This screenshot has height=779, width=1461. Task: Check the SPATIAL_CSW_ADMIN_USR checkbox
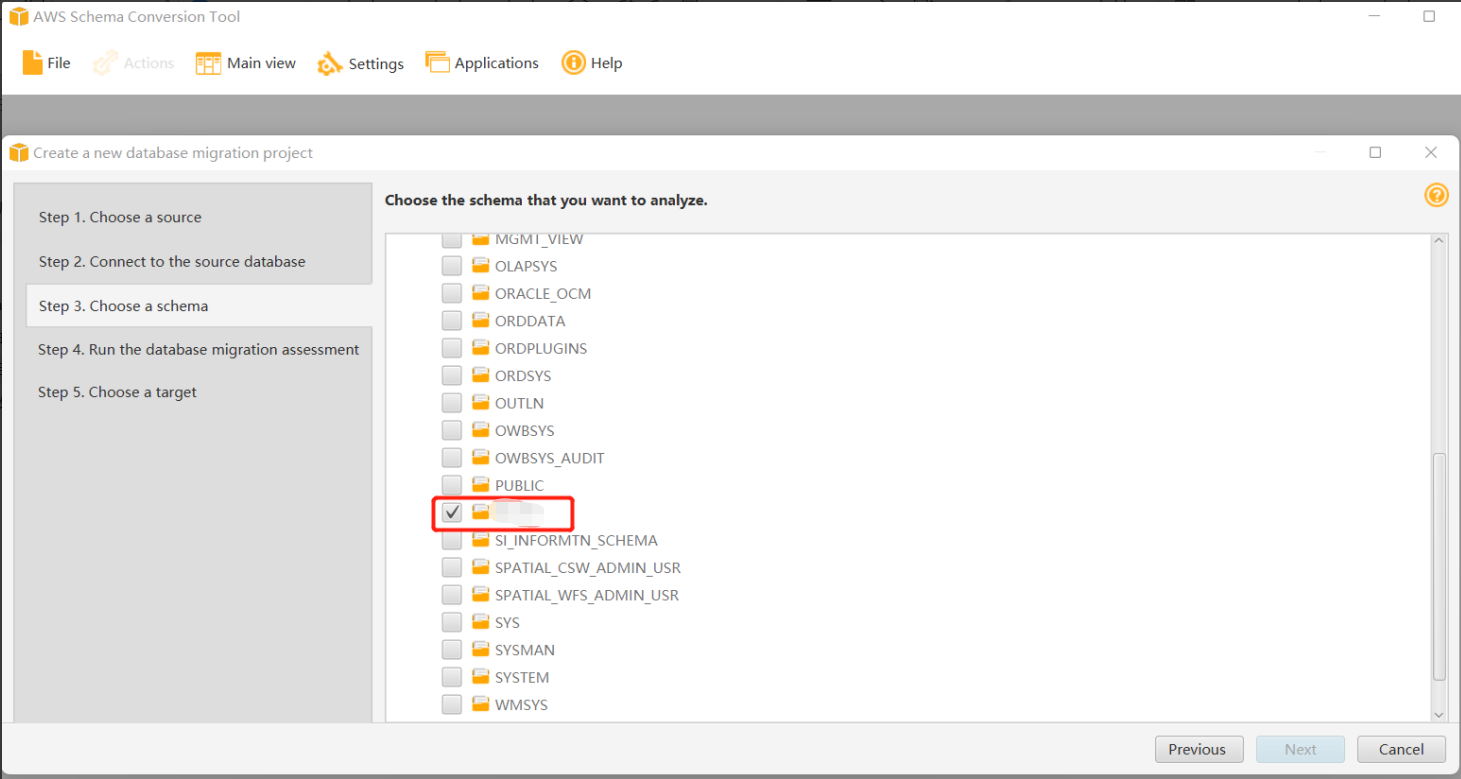[x=452, y=567]
